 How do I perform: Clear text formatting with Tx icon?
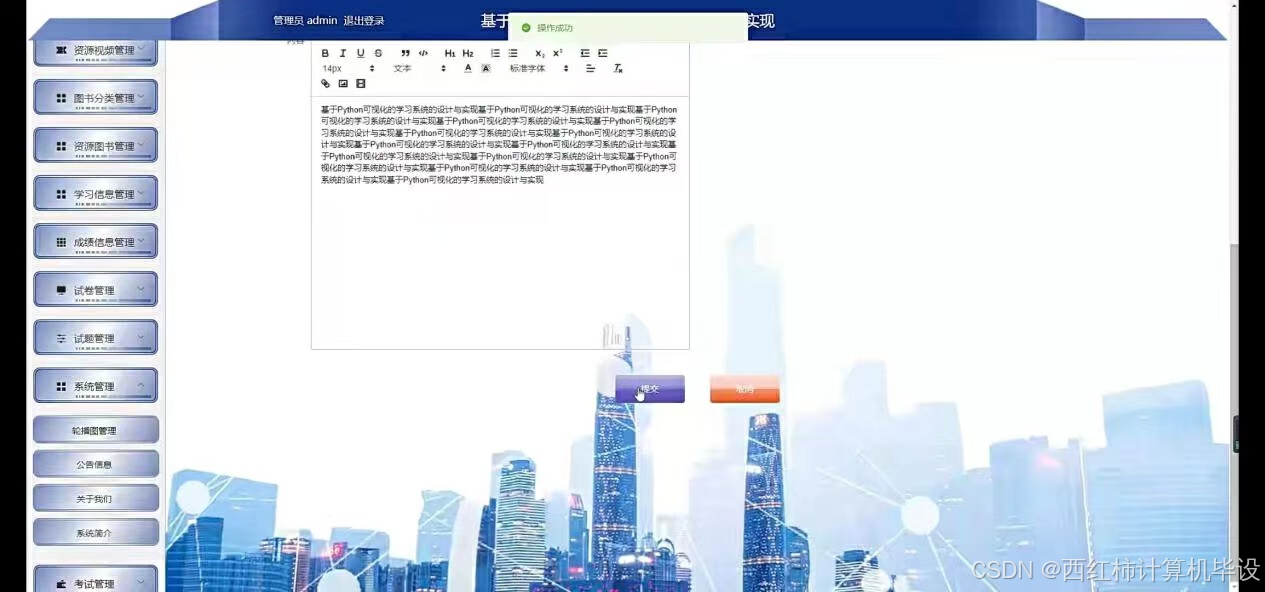point(618,68)
